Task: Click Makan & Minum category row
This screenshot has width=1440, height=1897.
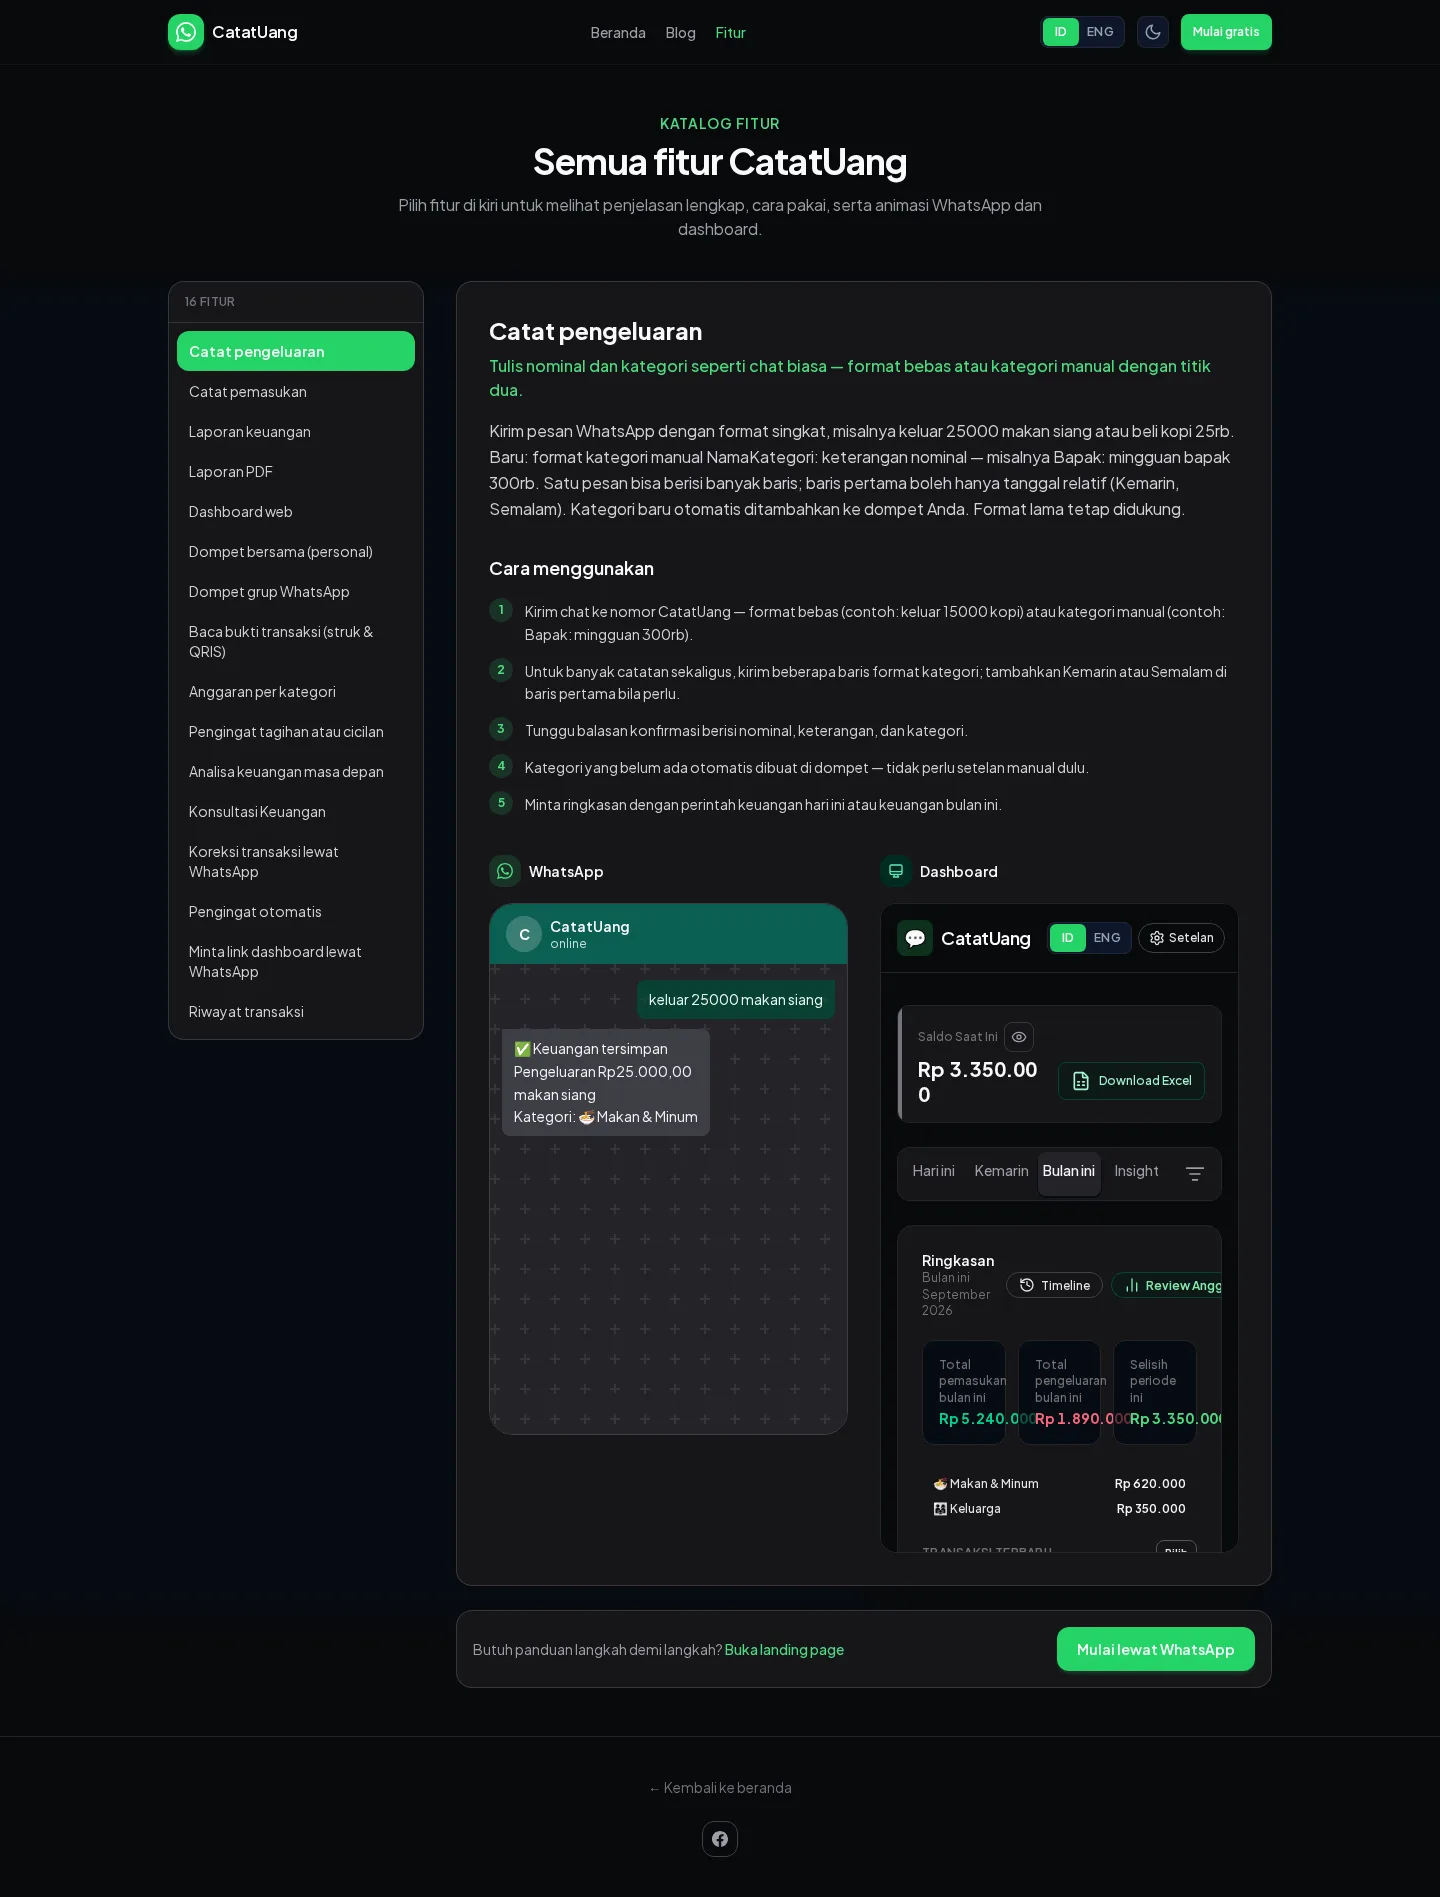Action: 1059,1484
